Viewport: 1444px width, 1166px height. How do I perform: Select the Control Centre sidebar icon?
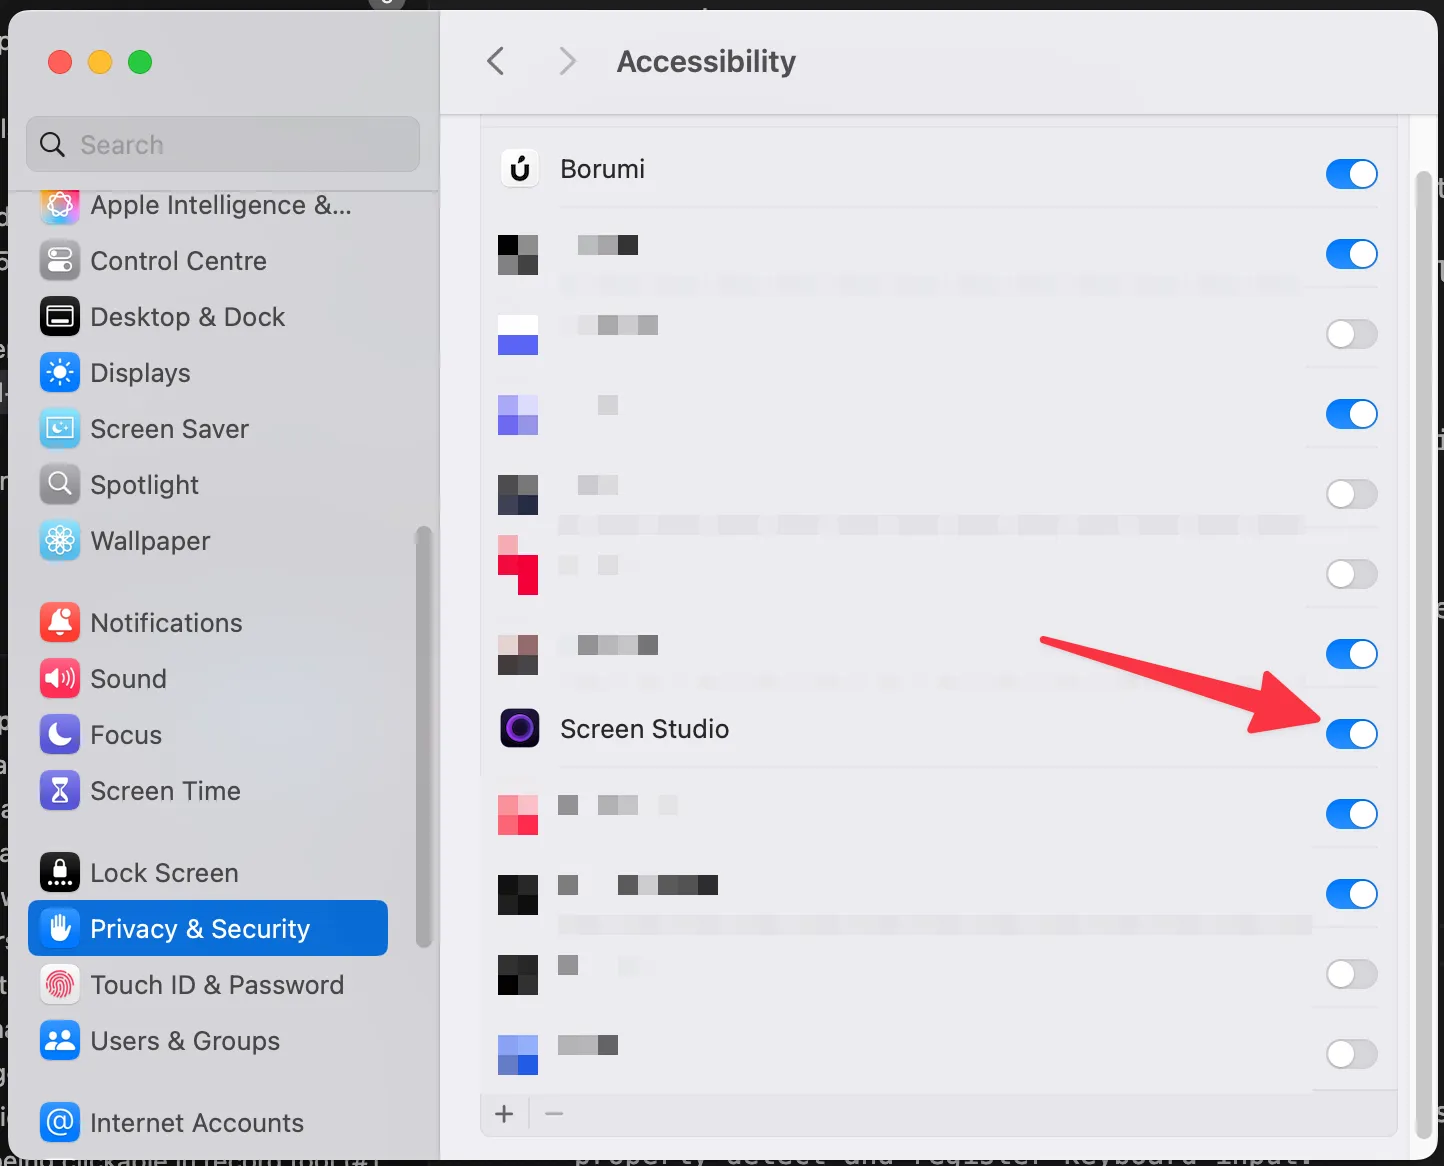60,260
